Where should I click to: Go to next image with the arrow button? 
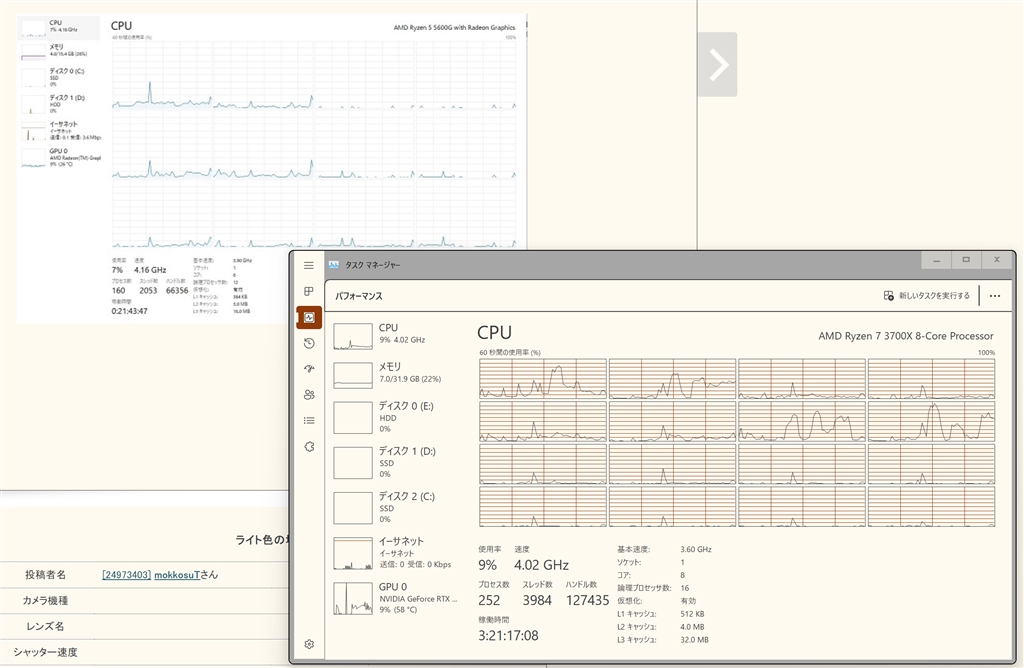pos(718,65)
